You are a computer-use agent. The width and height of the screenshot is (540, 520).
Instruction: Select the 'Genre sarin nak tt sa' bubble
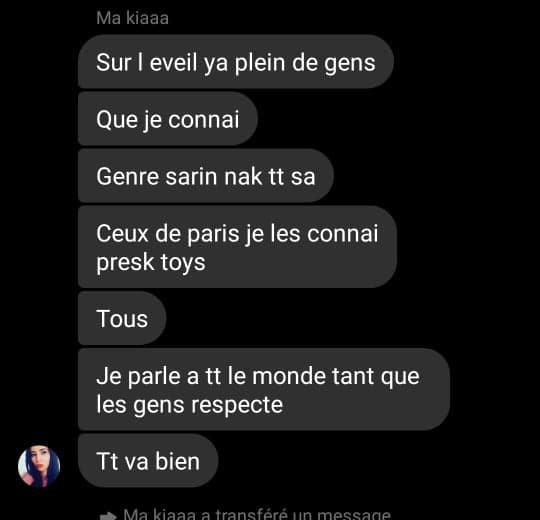[x=206, y=176]
